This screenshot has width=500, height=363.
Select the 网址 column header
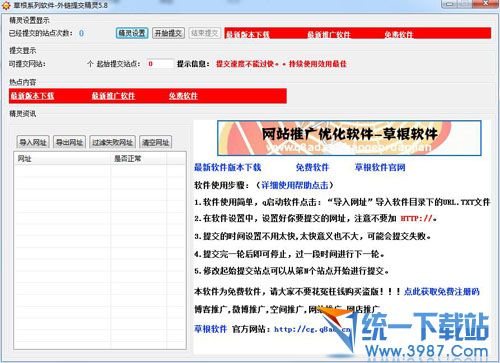pyautogui.click(x=62, y=159)
